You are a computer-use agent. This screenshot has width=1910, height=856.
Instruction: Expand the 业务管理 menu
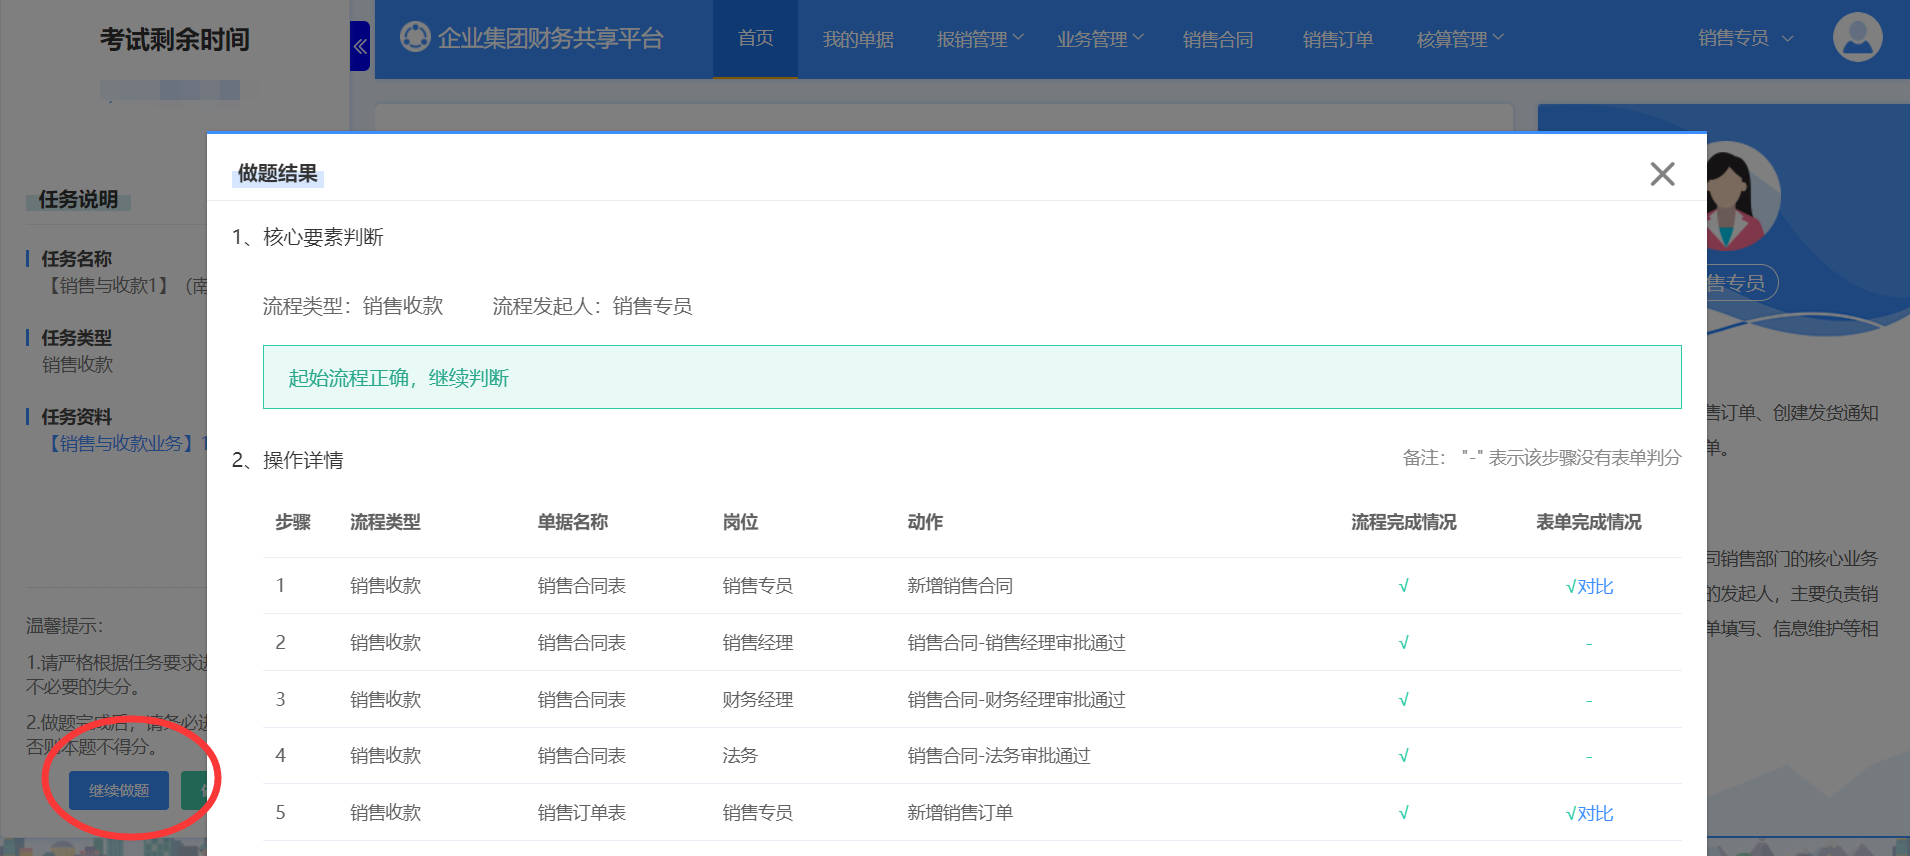1100,39
